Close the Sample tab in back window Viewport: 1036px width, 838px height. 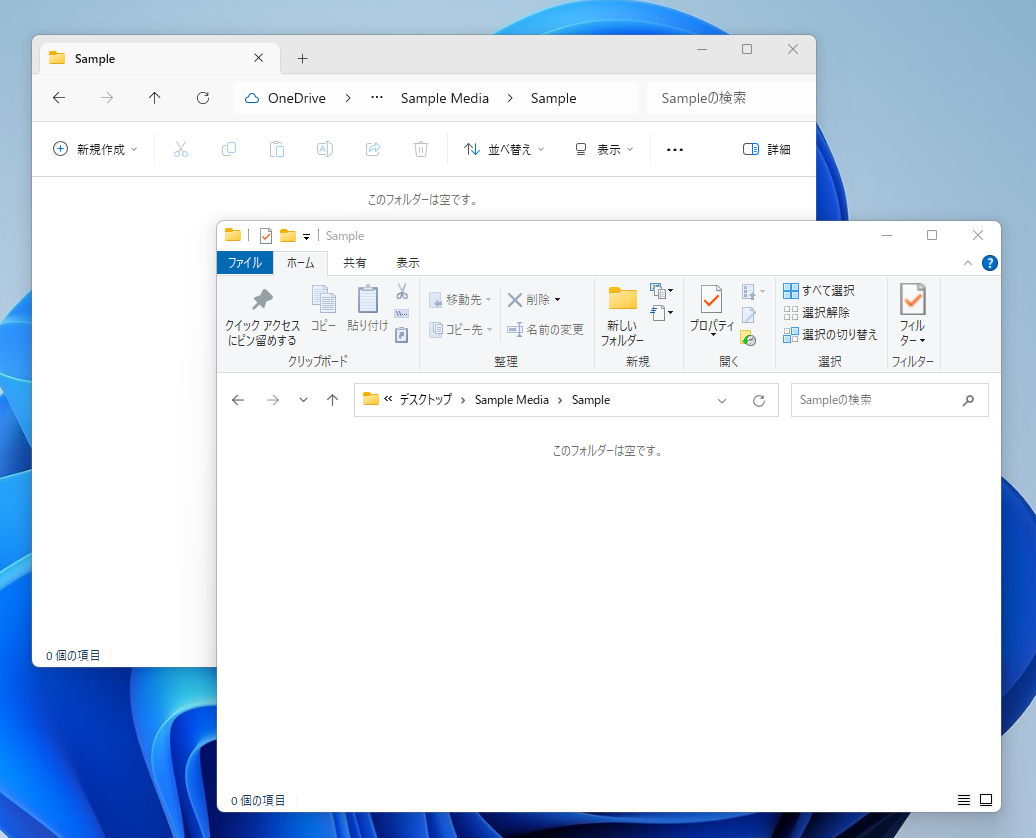[258, 58]
